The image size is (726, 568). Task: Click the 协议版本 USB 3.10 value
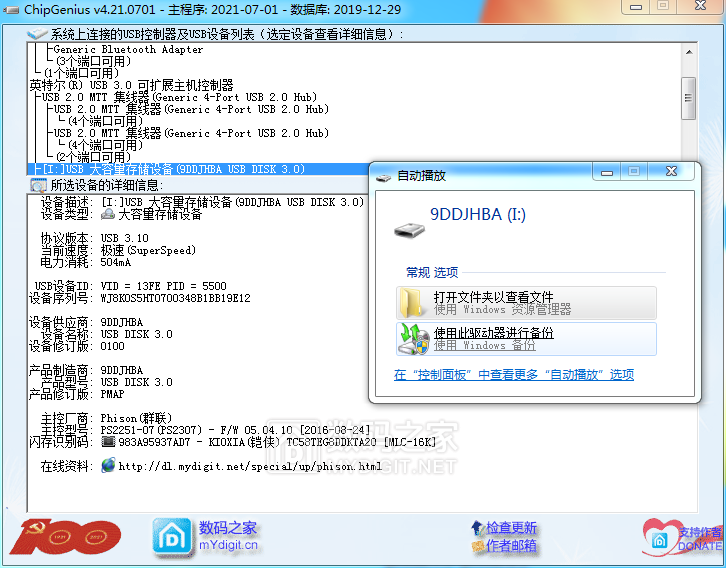(125, 238)
